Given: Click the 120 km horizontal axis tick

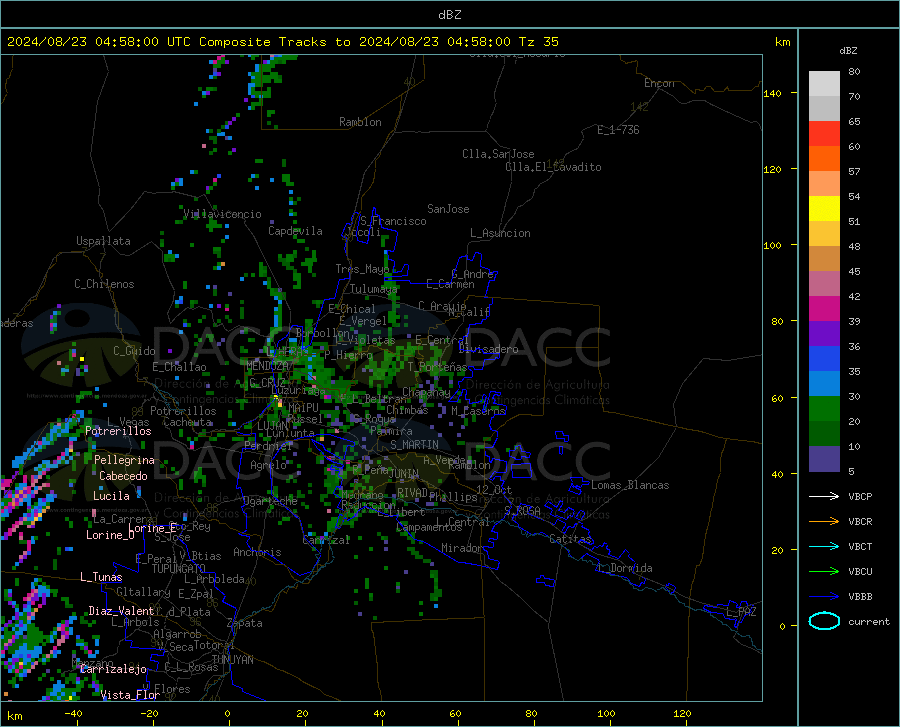Looking at the screenshot, I should click(x=682, y=713).
